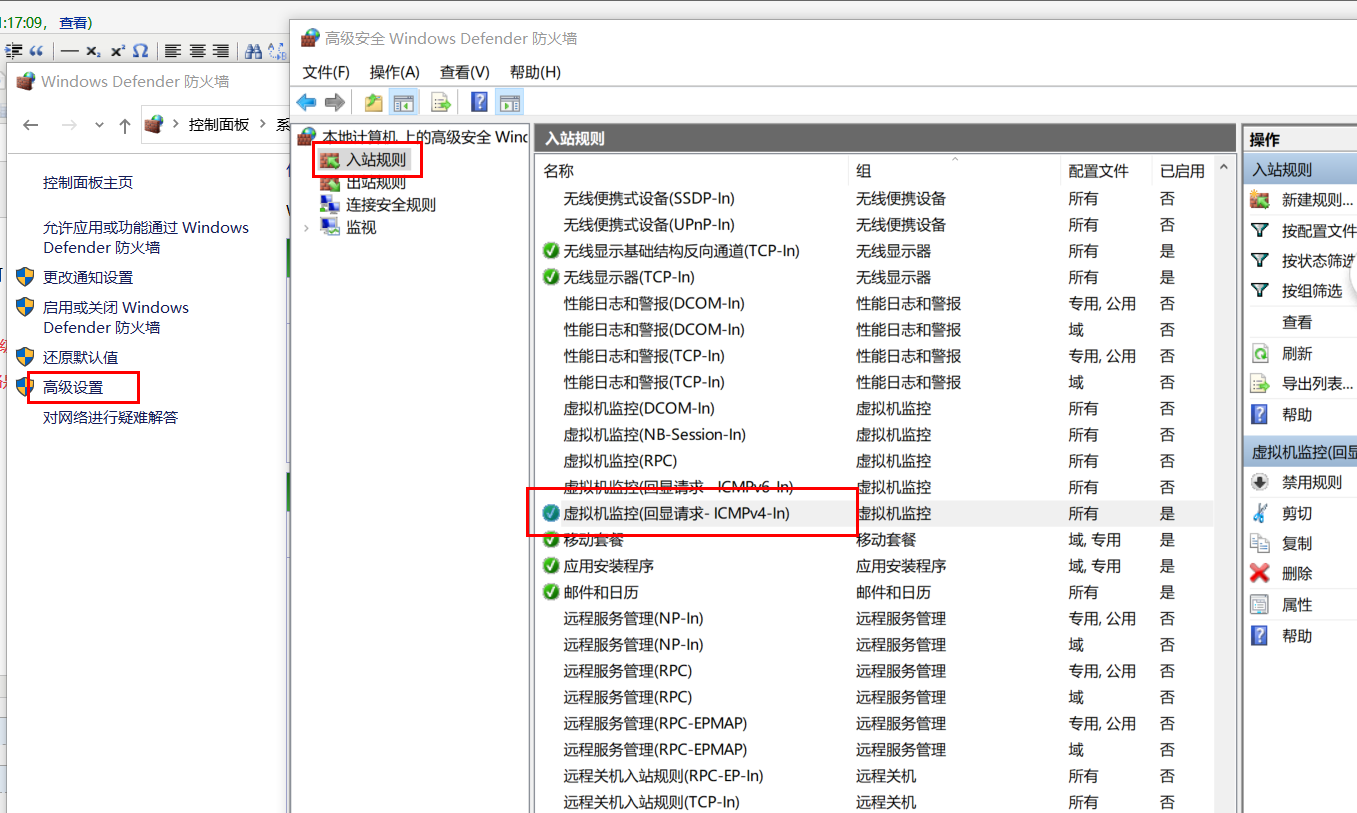The width and height of the screenshot is (1357, 813).
Task: Collapse the 入站规则 actions section header
Action: (1300, 170)
